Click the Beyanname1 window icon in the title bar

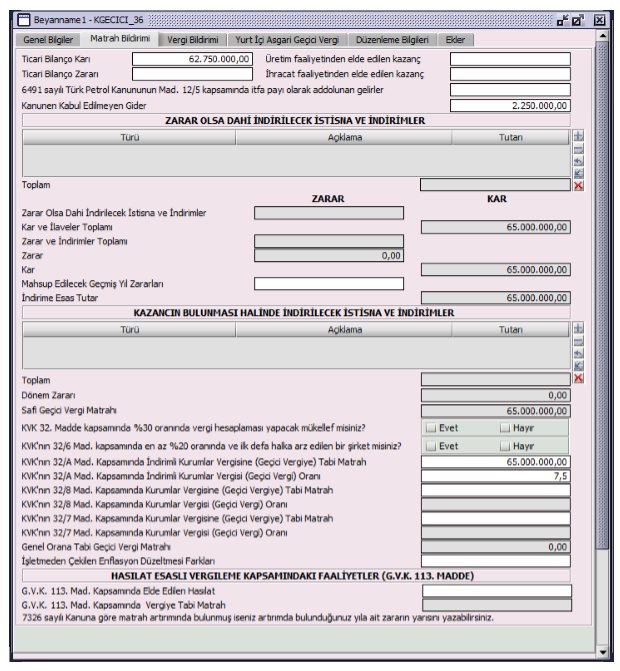click(23, 20)
